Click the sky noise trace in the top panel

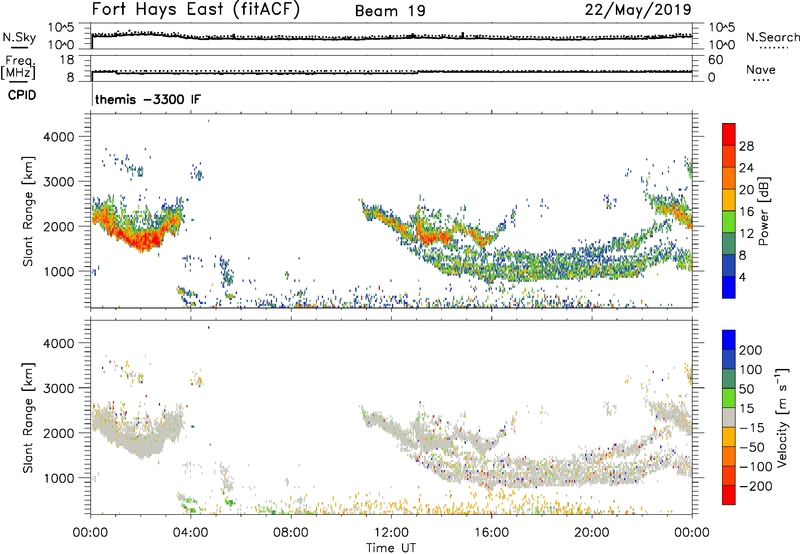pos(391,38)
